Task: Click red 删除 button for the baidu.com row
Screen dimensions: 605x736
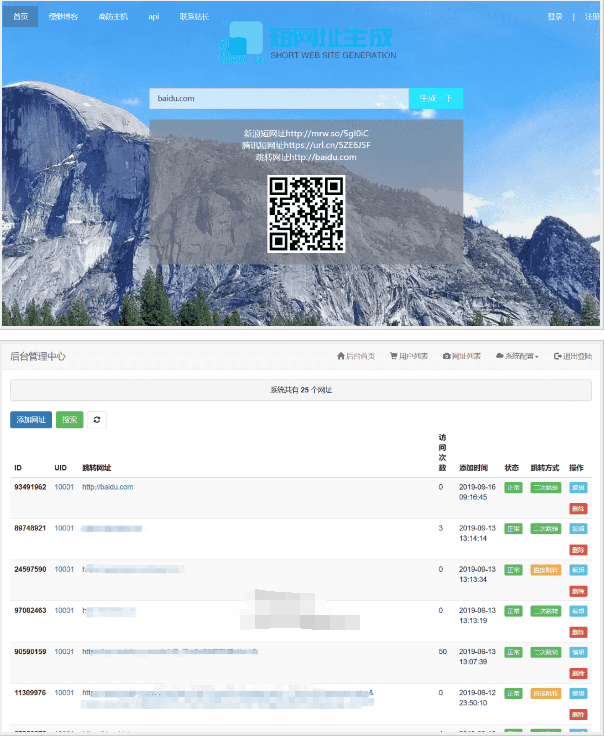Action: point(578,508)
